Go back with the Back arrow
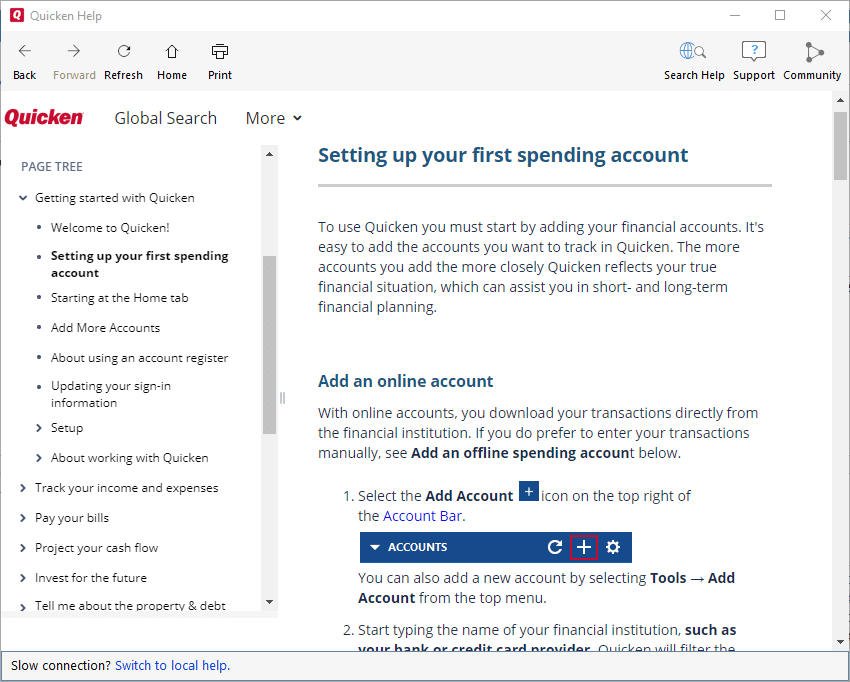 tap(25, 51)
